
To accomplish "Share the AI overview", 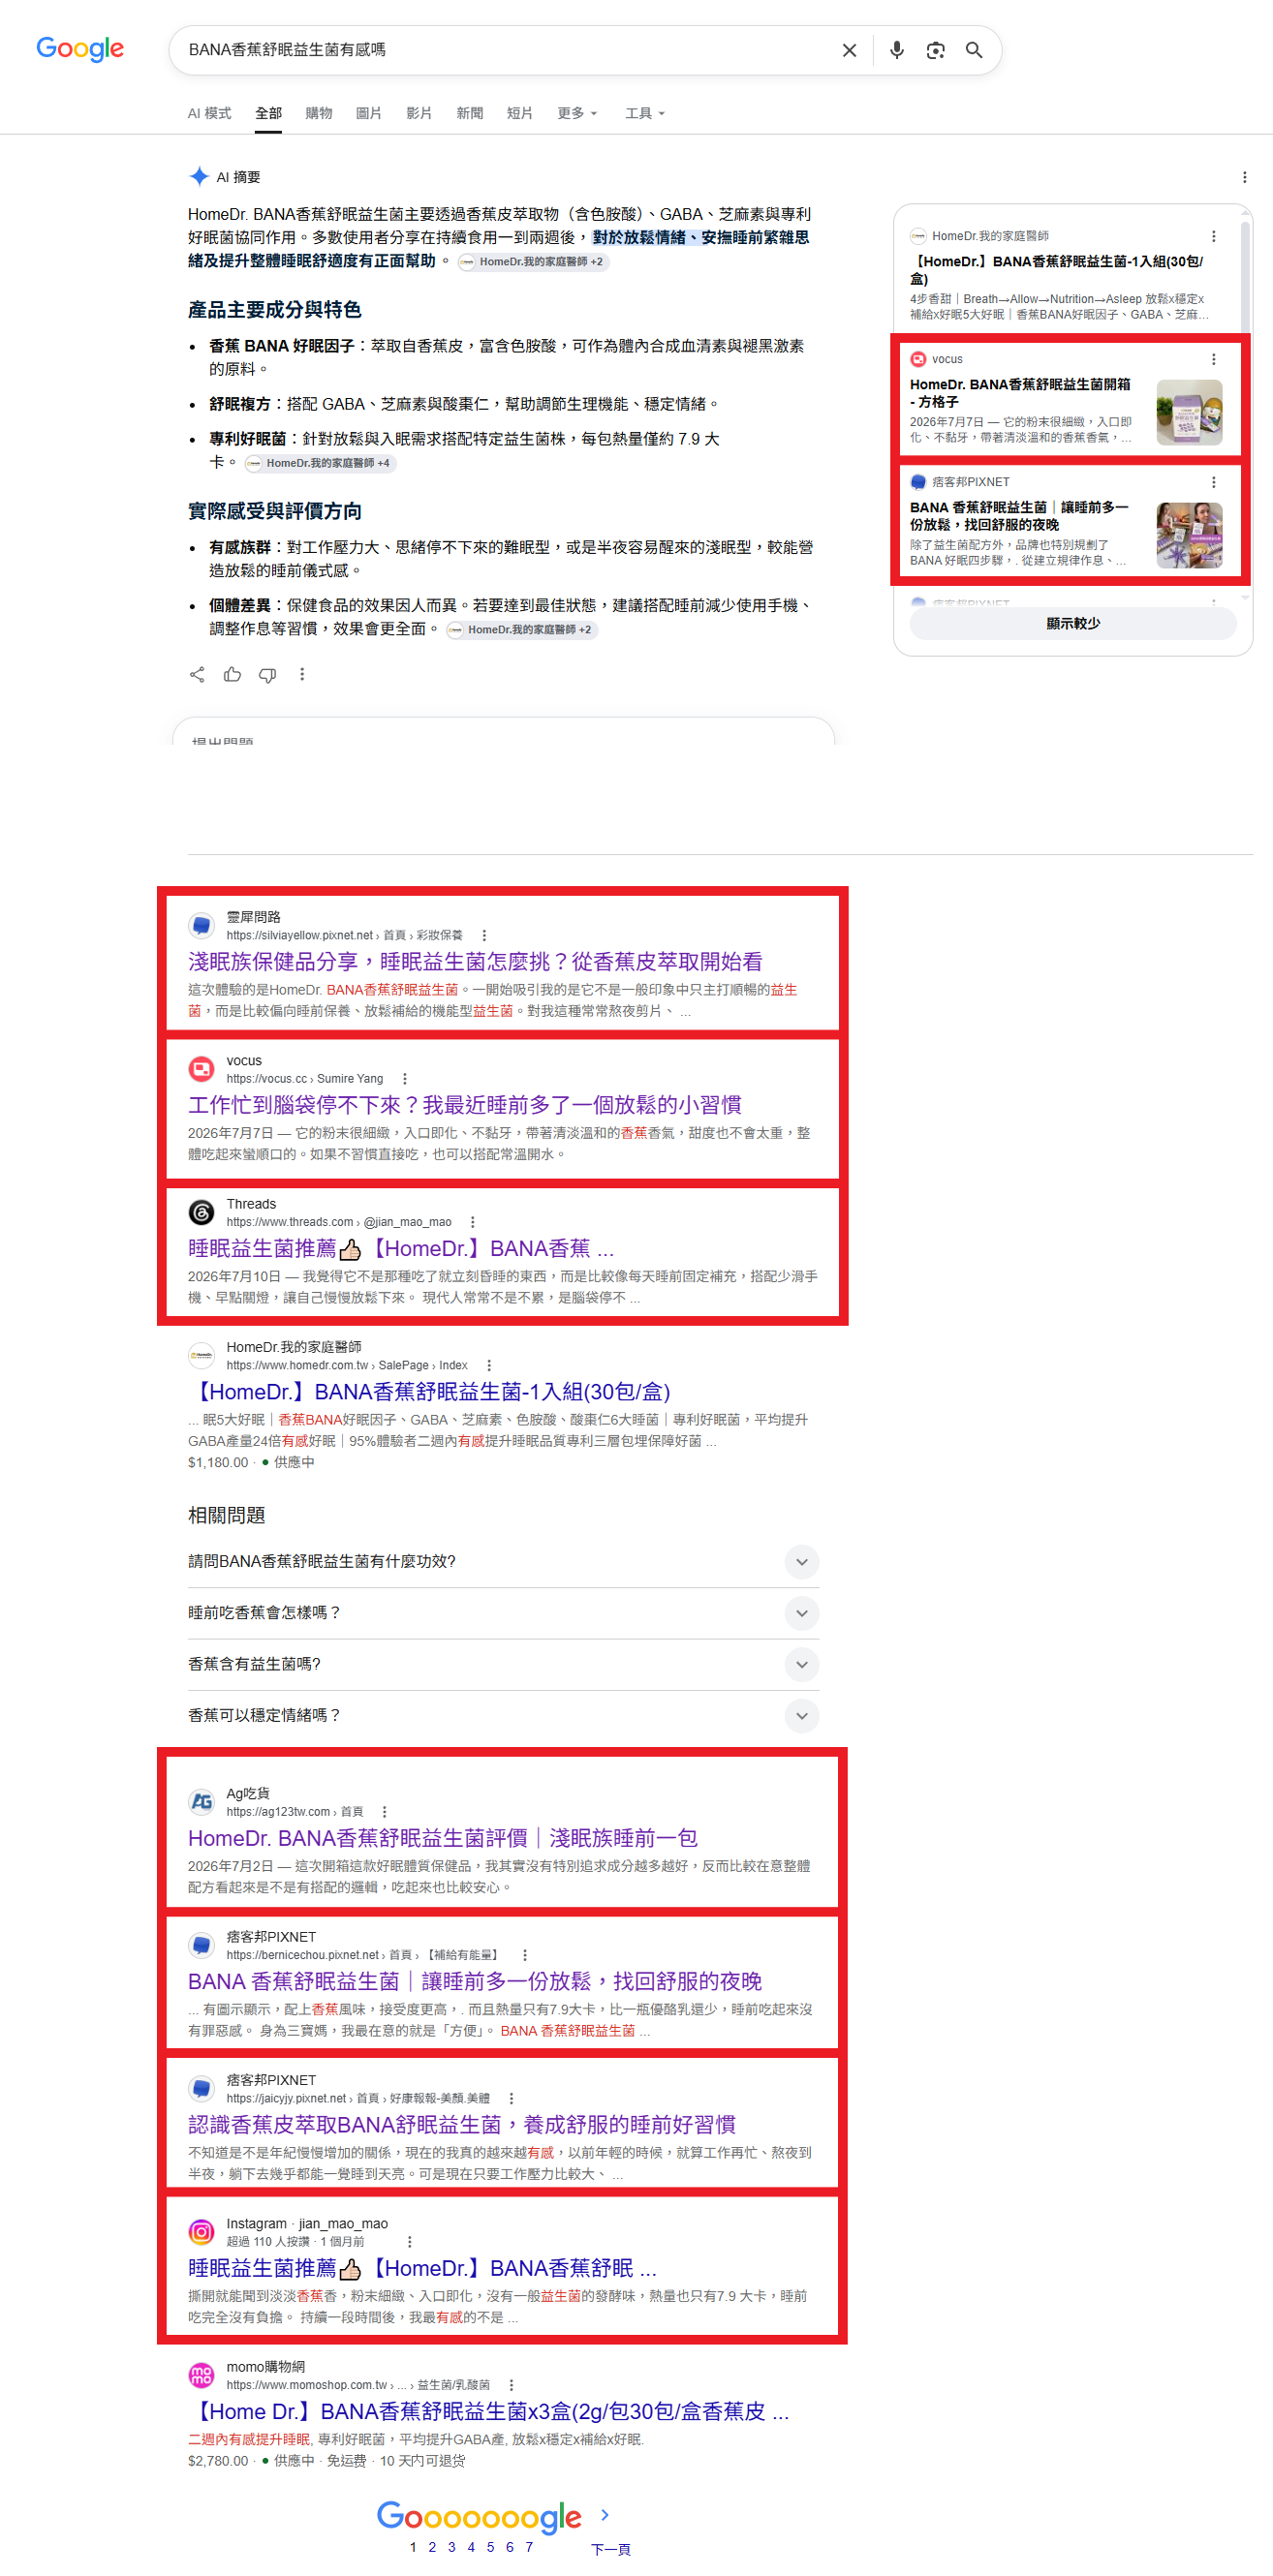I will tap(197, 675).
